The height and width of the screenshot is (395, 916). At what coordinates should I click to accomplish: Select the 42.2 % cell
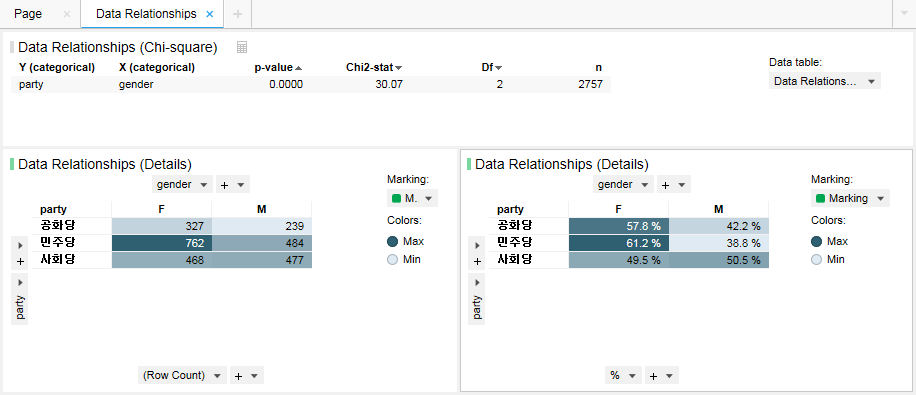click(x=719, y=226)
